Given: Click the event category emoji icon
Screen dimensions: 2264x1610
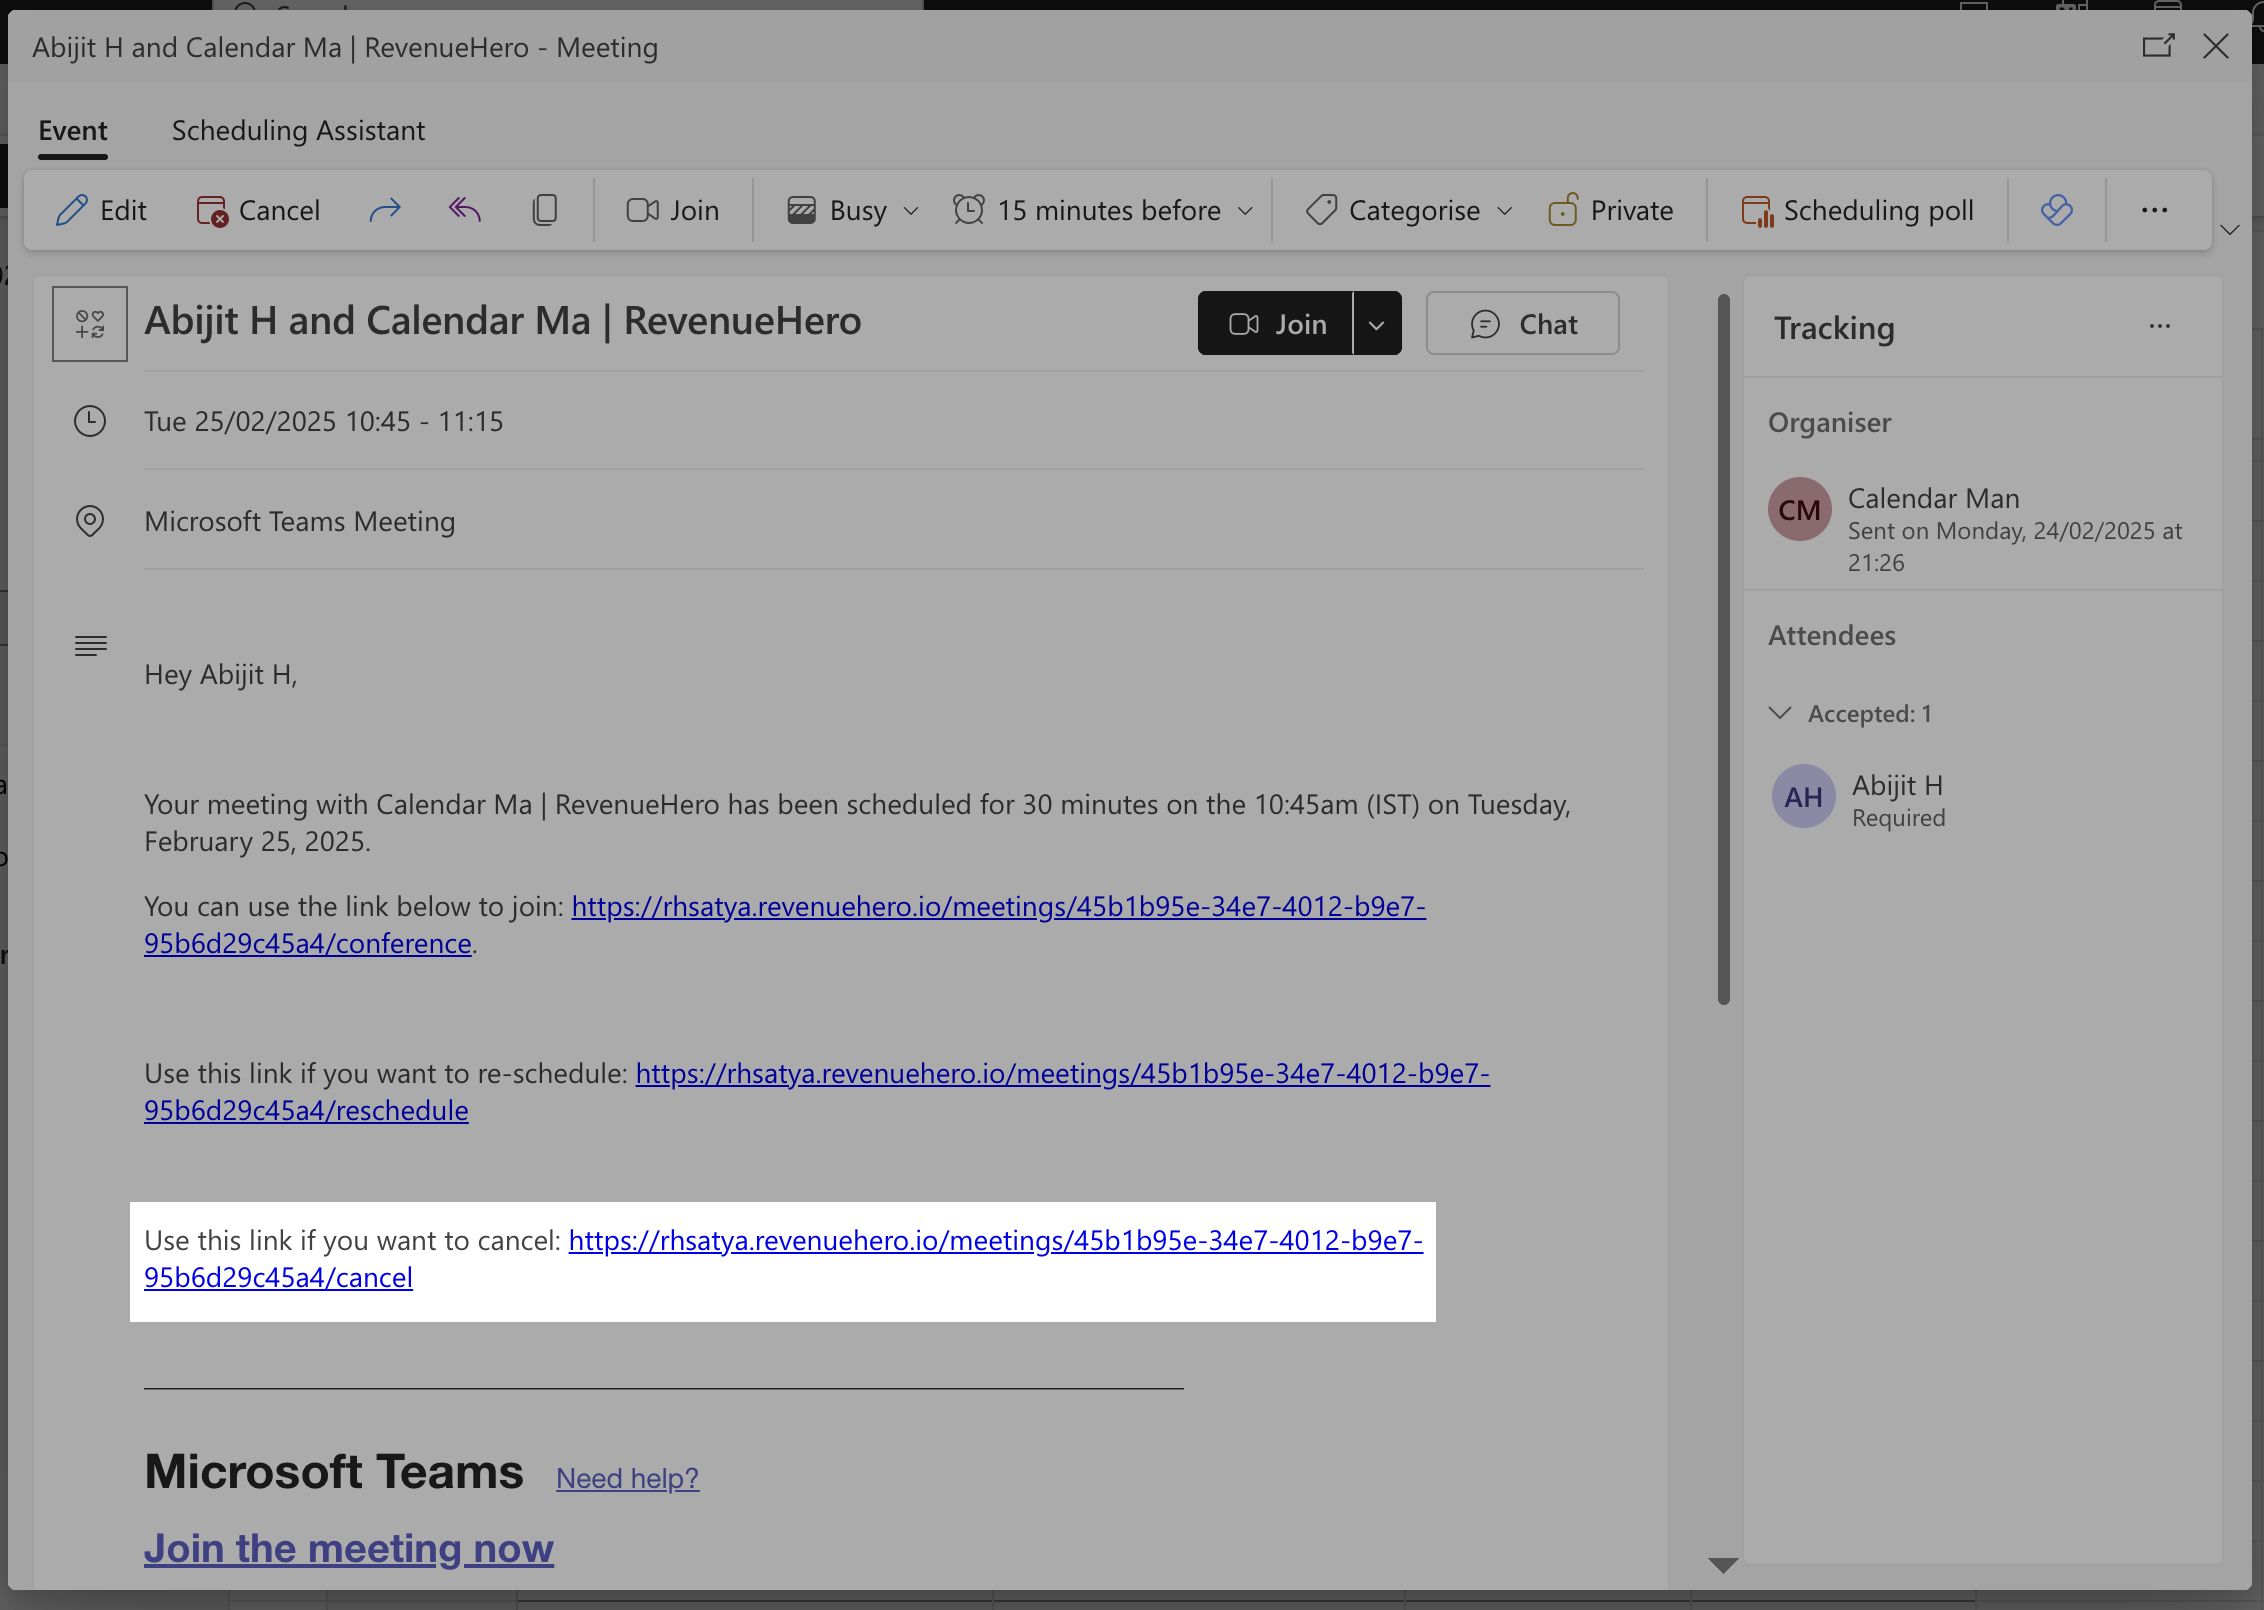Looking at the screenshot, I should [x=90, y=324].
